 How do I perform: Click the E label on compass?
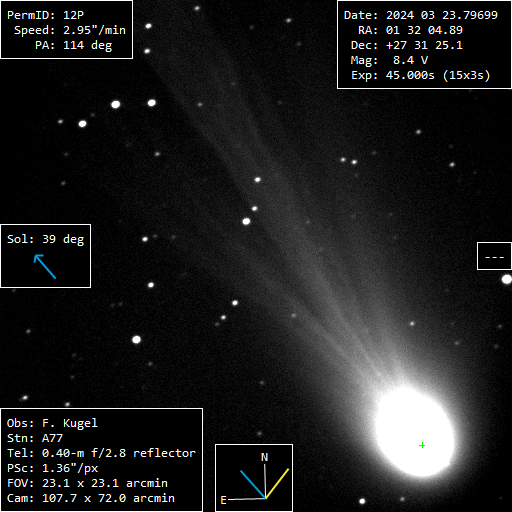click(223, 500)
